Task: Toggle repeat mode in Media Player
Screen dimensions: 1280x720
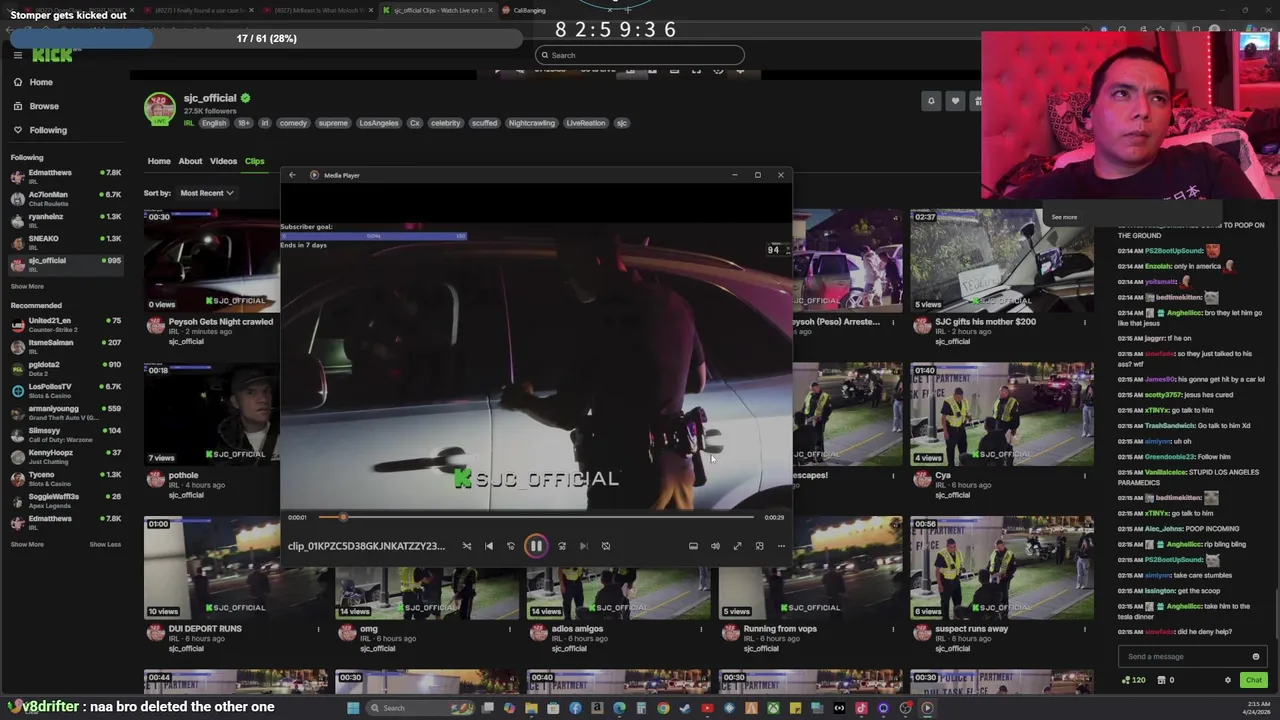Action: click(606, 546)
